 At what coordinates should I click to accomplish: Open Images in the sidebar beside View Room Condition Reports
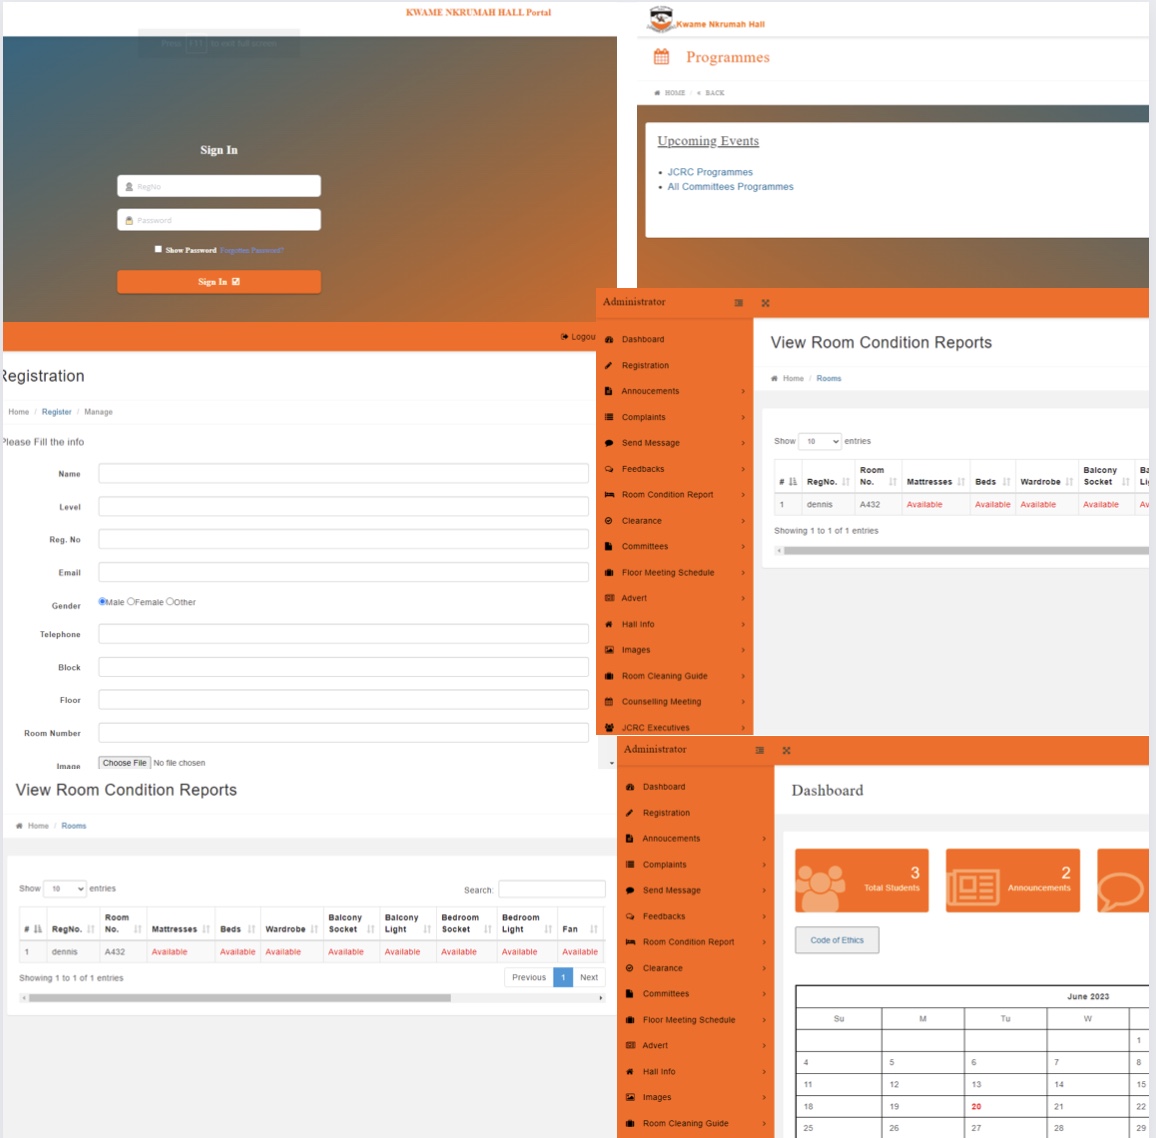[x=636, y=650]
